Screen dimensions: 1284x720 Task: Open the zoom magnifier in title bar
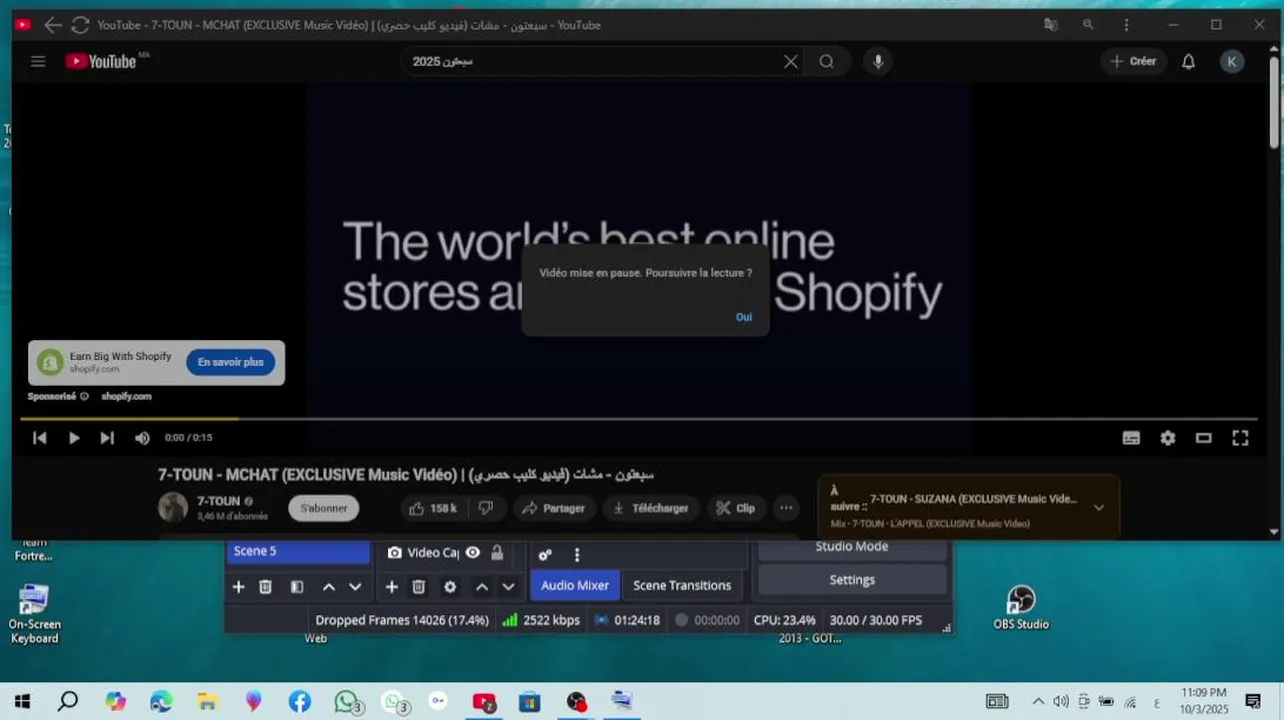[x=1088, y=25]
